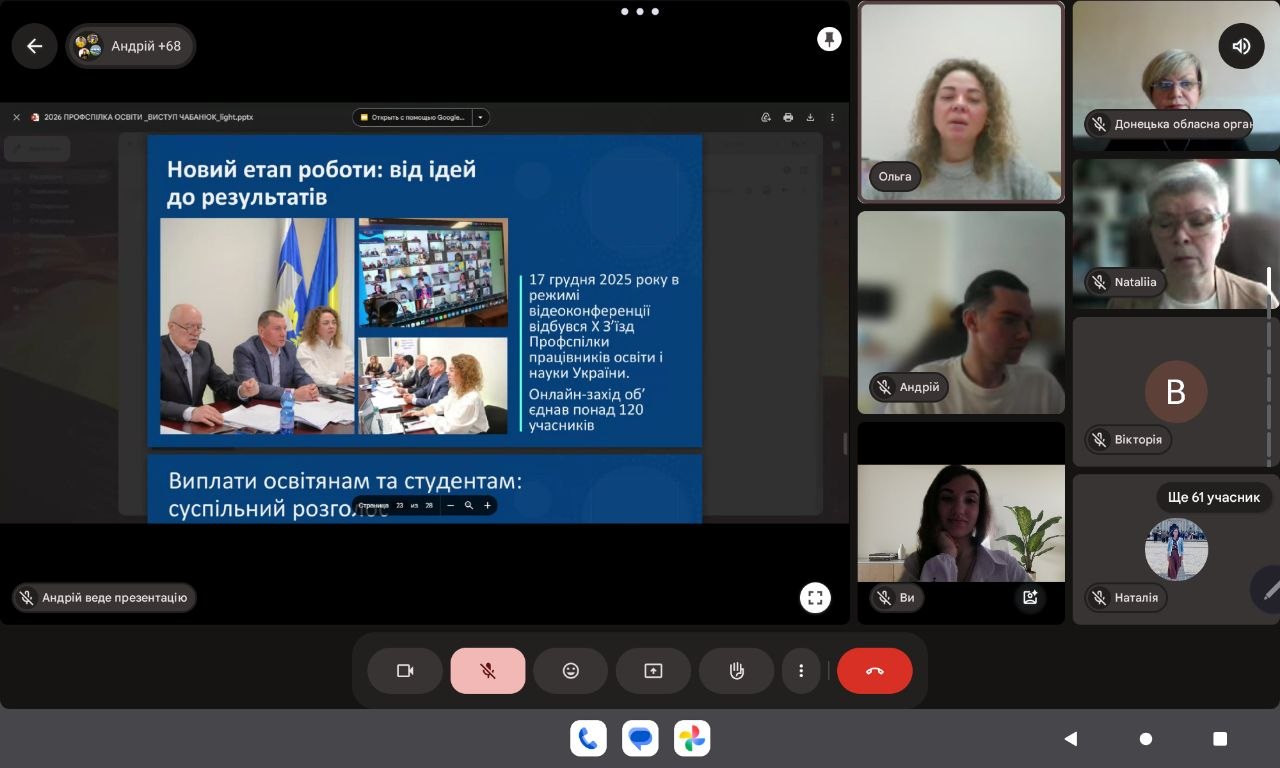Viewport: 1280px width, 768px height.
Task: Raise hand in the meeting
Action: [x=737, y=671]
